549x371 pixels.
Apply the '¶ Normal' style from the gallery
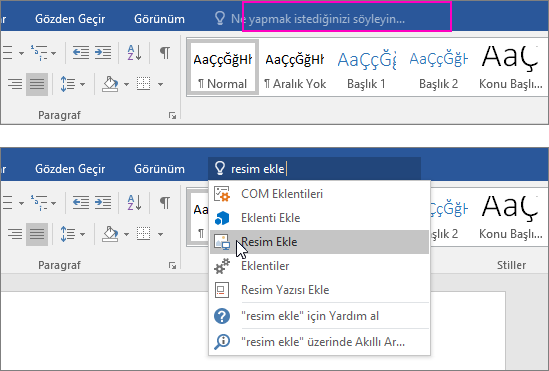click(x=223, y=67)
